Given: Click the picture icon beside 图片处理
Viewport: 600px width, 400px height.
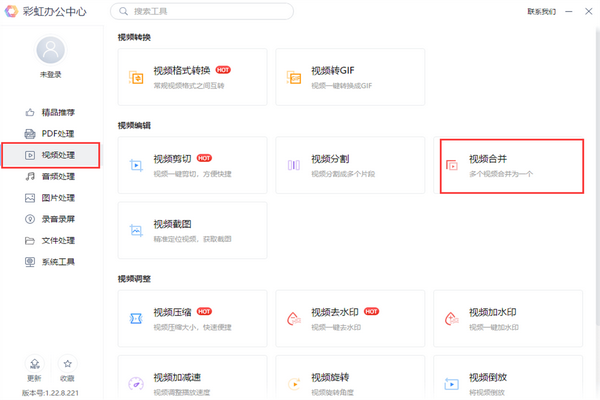Looking at the screenshot, I should 30,198.
